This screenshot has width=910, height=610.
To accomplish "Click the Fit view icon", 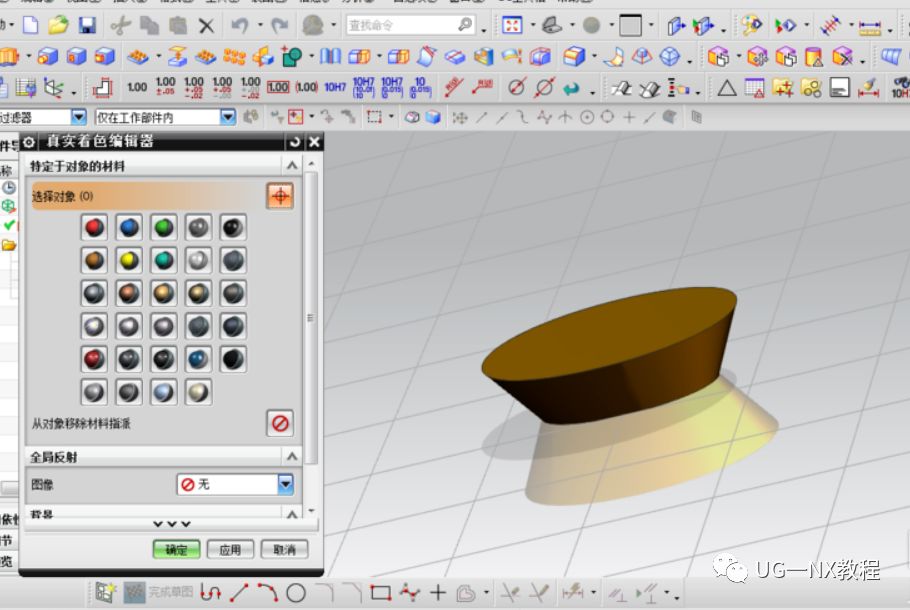I will [x=512, y=25].
